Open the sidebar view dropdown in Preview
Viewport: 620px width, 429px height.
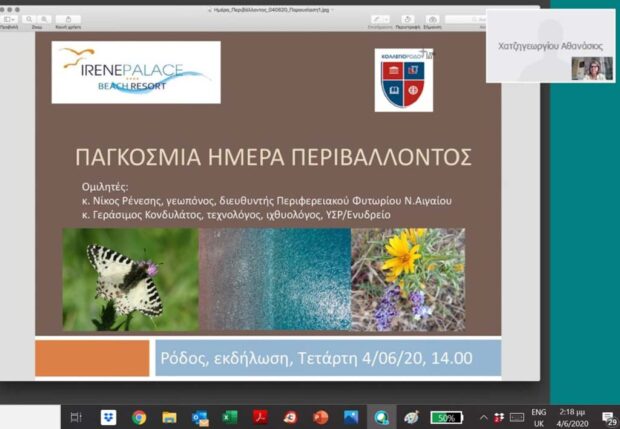pyautogui.click(x=9, y=19)
